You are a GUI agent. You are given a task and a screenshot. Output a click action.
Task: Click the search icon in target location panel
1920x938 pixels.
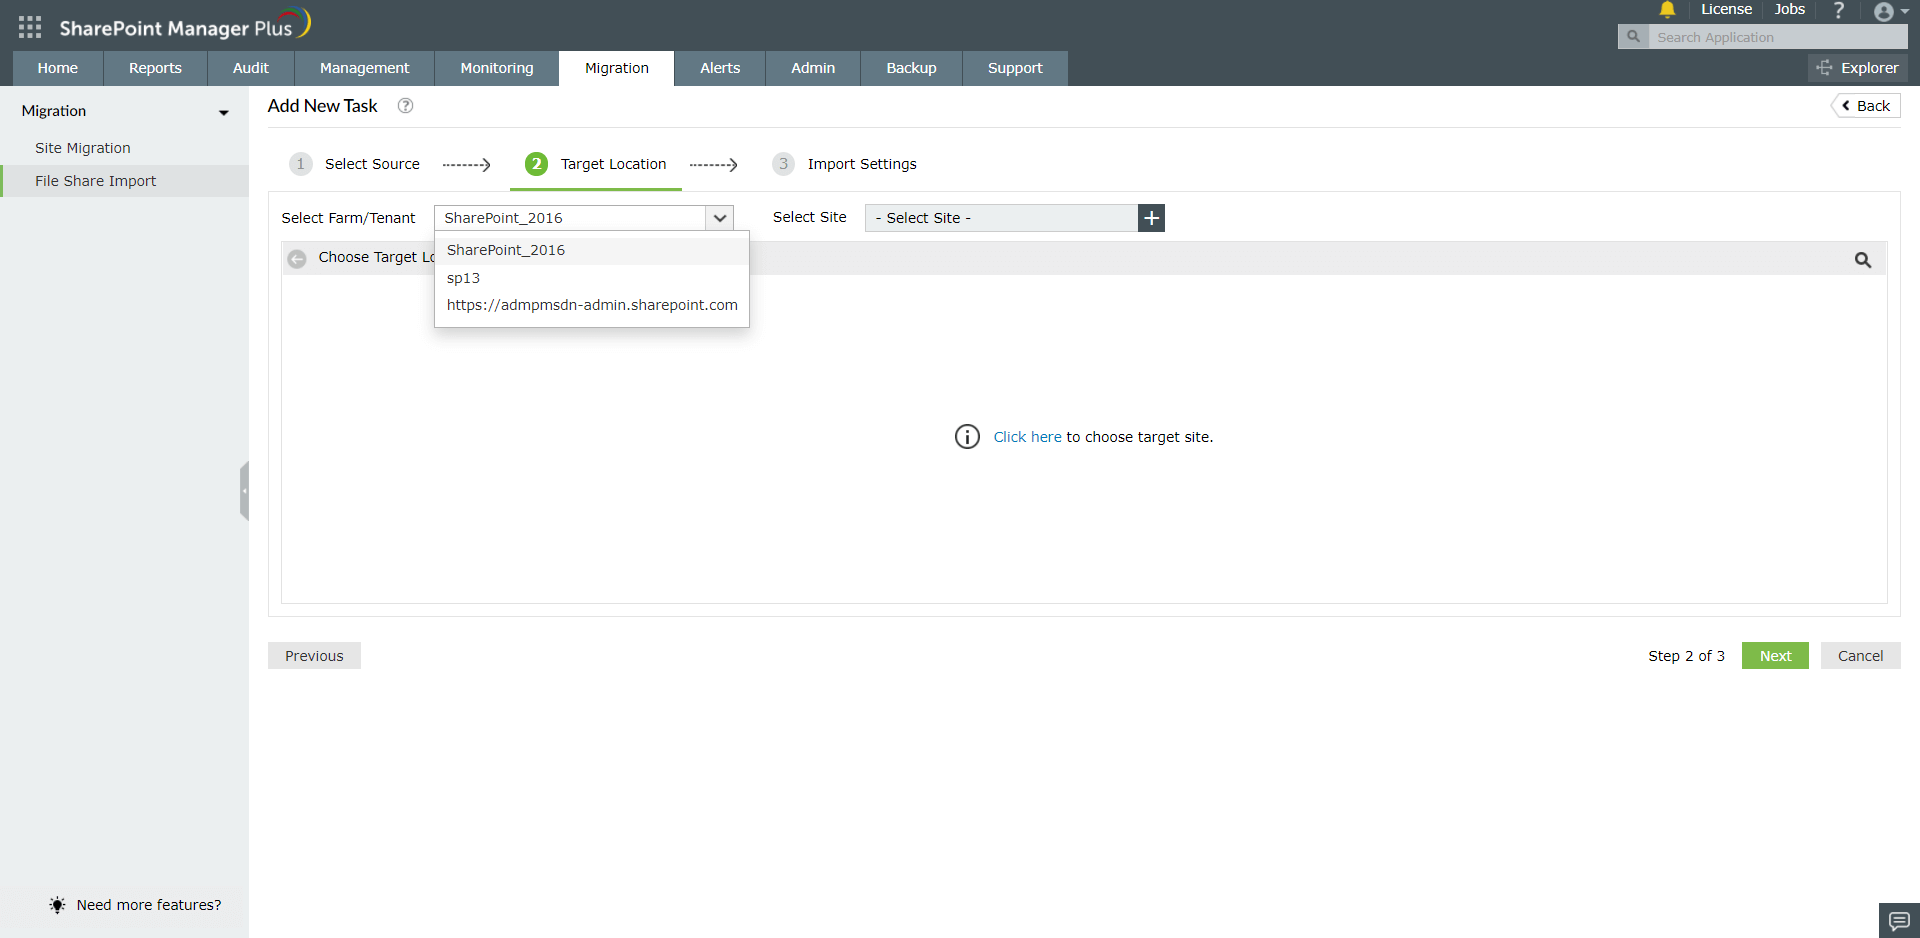[x=1862, y=260]
